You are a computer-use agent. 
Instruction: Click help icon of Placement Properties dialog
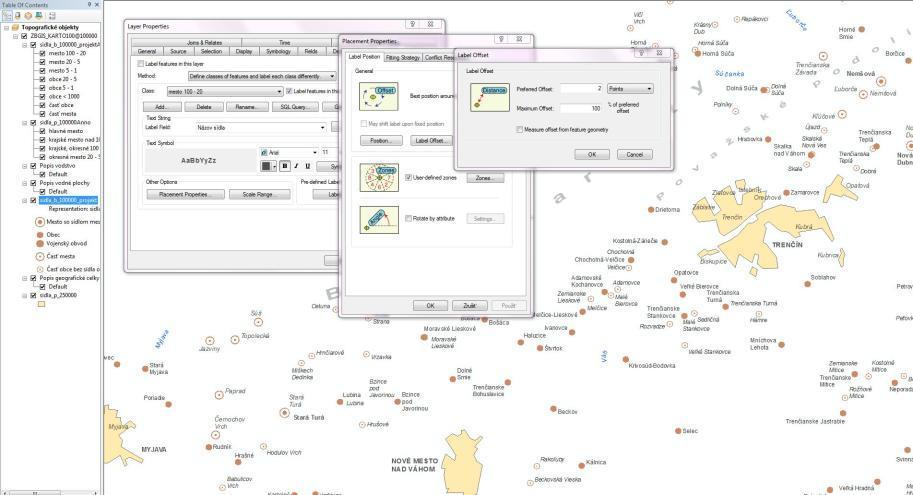click(x=501, y=39)
